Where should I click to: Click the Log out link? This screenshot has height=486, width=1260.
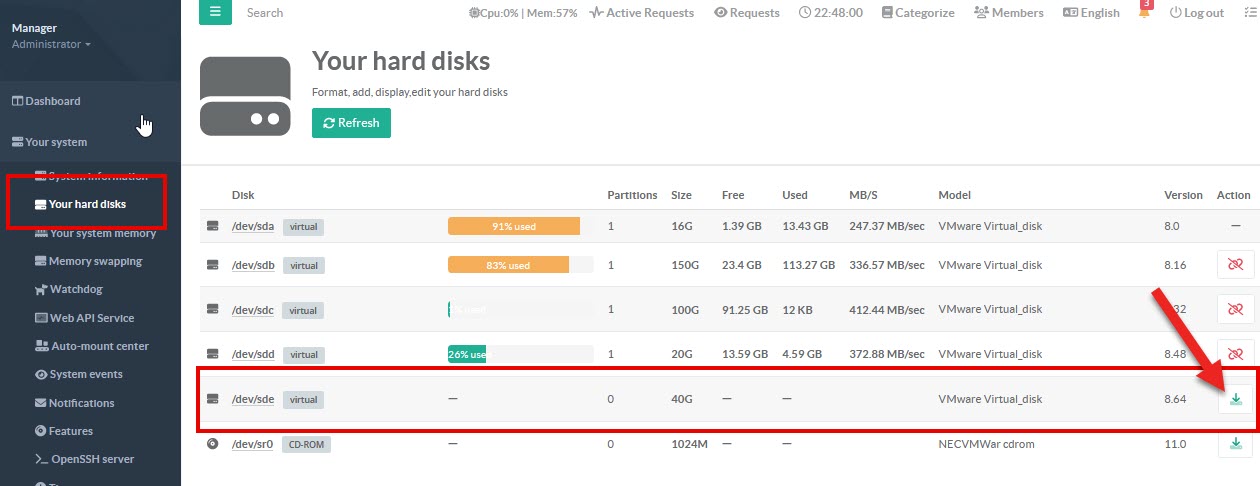click(1196, 13)
